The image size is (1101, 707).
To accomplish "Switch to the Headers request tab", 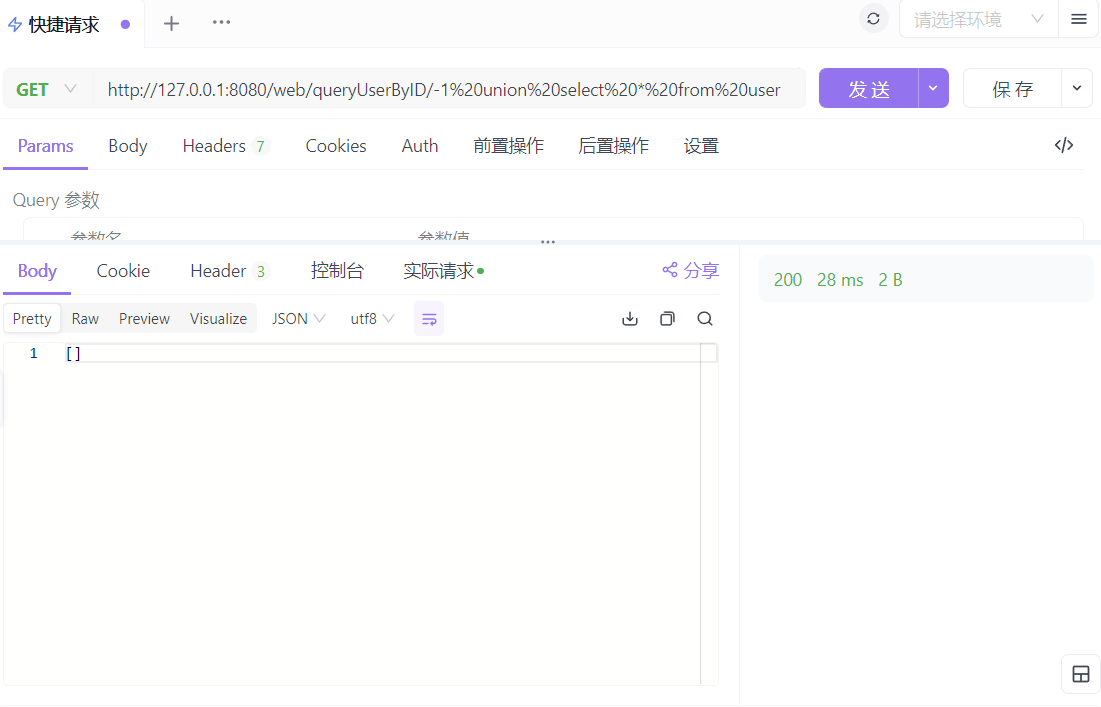I will (x=223, y=146).
